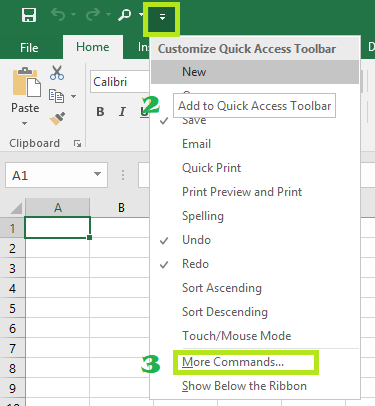Uncheck Save in the customize menu

coord(255,120)
